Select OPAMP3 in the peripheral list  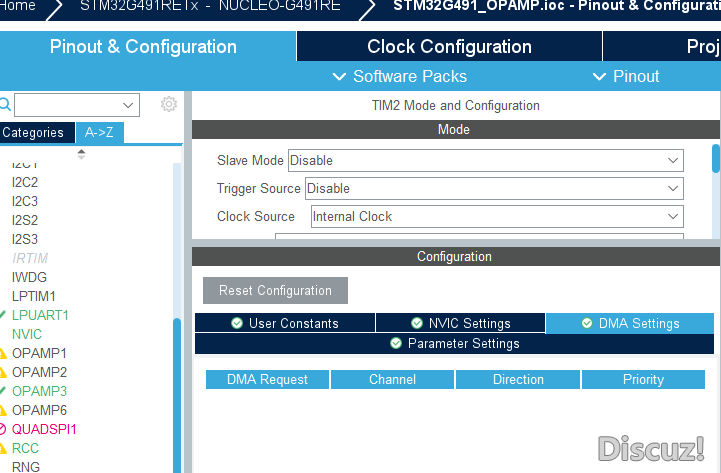pyautogui.click(x=39, y=391)
